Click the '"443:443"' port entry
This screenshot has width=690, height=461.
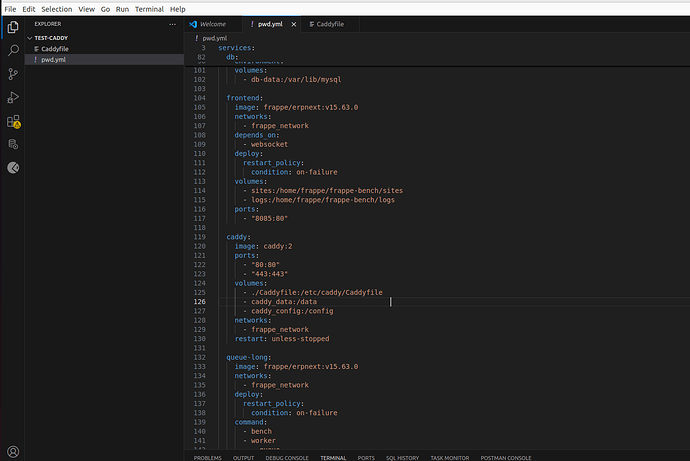(269, 274)
